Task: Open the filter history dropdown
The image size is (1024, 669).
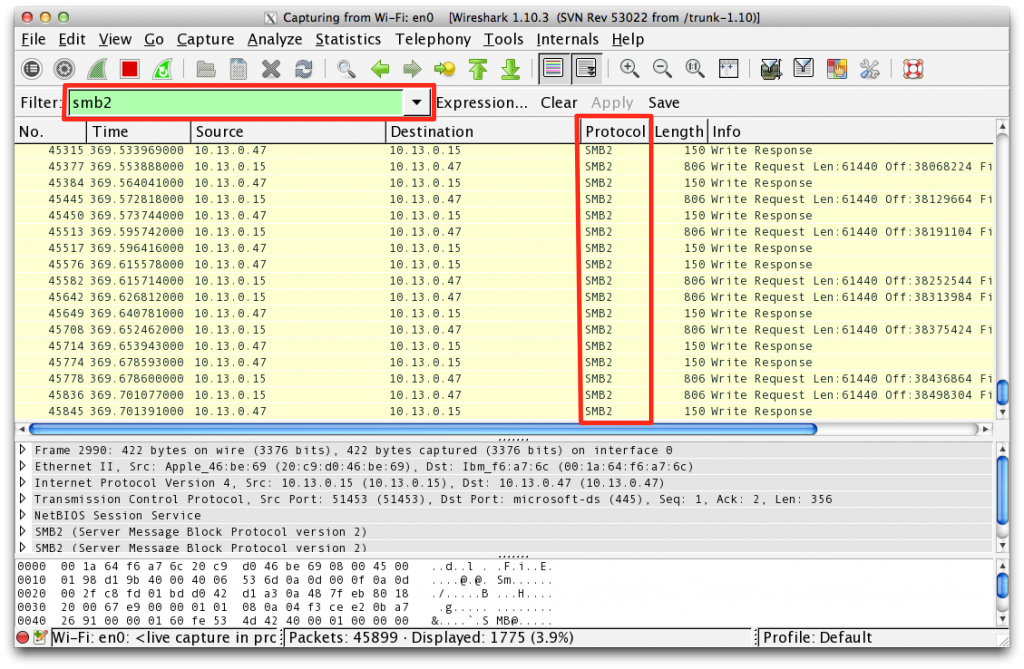Action: pos(417,102)
